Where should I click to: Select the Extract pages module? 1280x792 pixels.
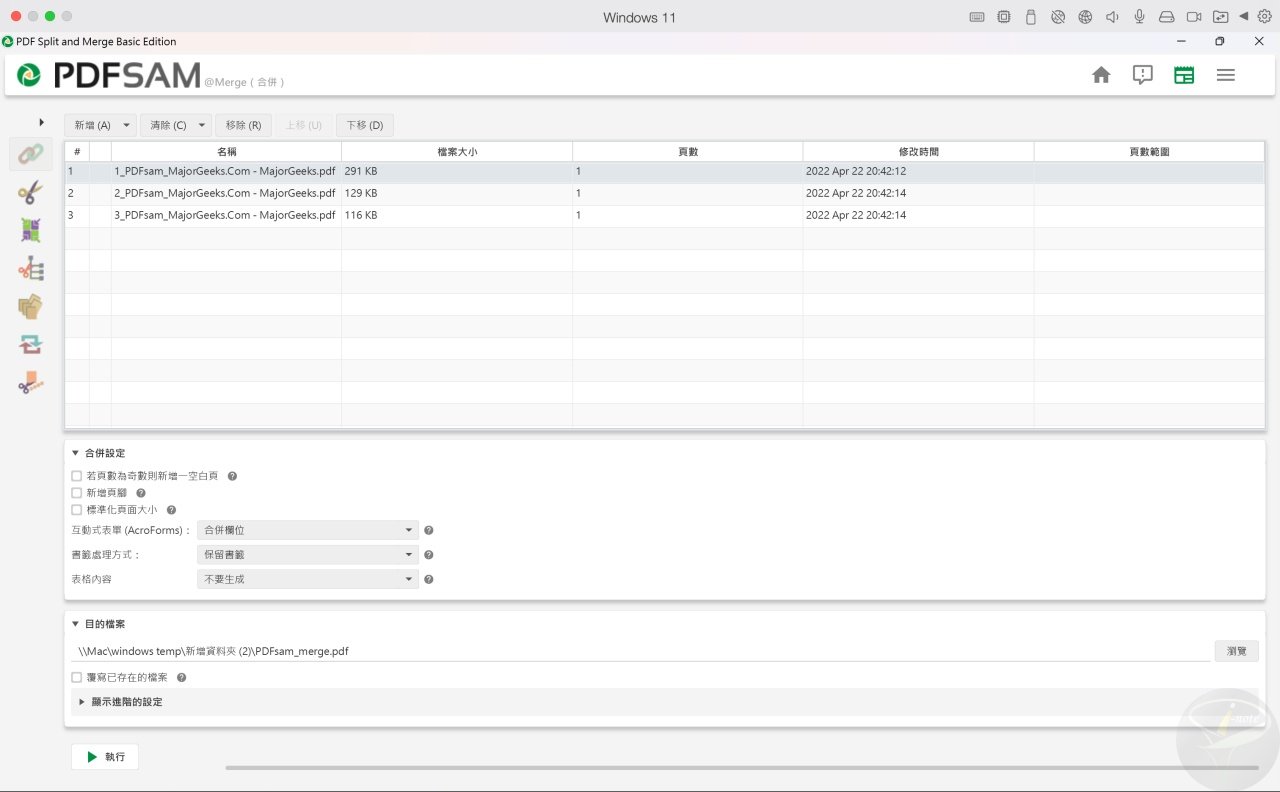30,306
